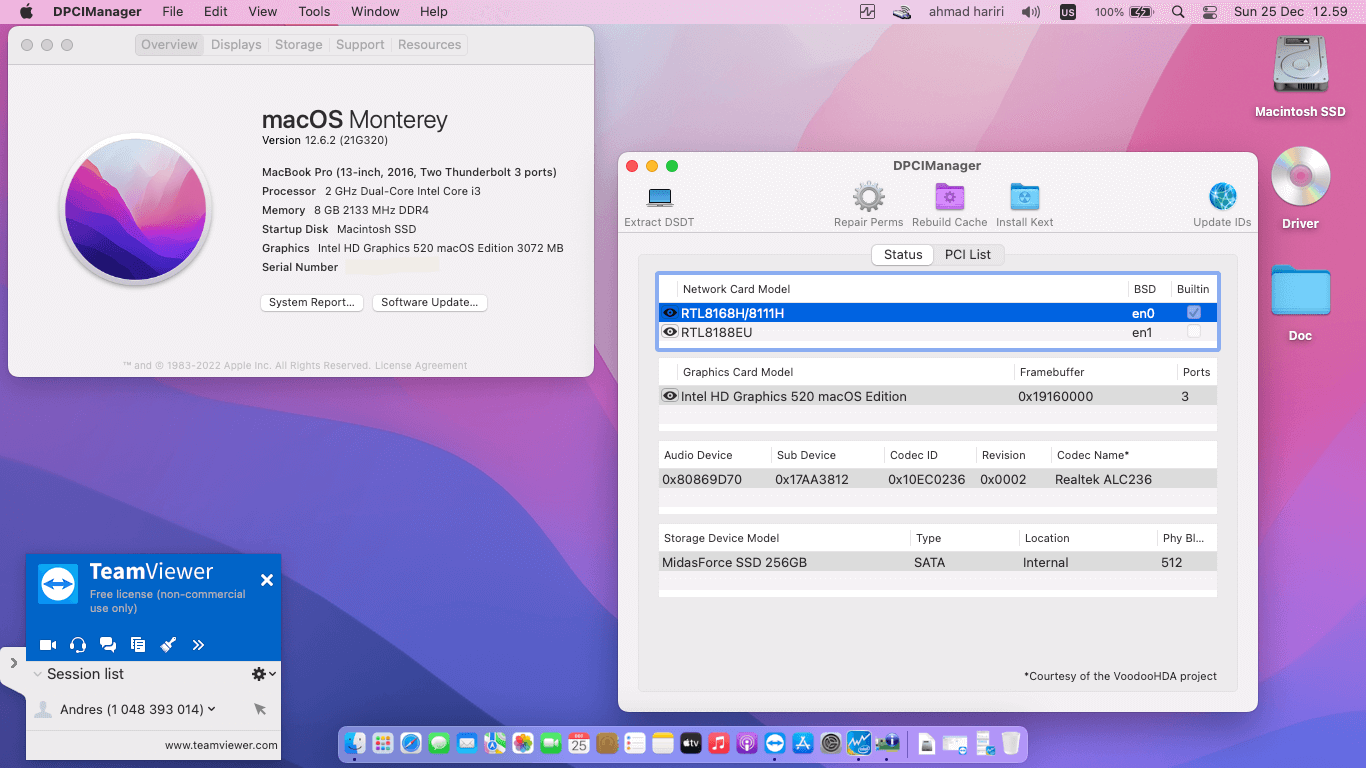The width and height of the screenshot is (1366, 768).
Task: Open the Window menu
Action: pyautogui.click(x=375, y=12)
